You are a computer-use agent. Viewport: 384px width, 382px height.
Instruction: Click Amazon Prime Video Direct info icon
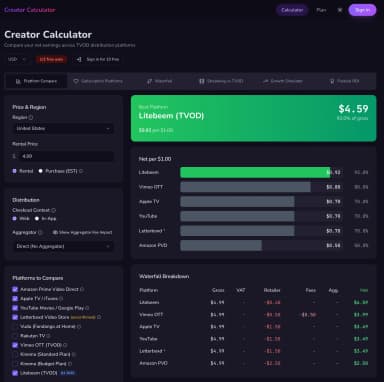[82, 289]
